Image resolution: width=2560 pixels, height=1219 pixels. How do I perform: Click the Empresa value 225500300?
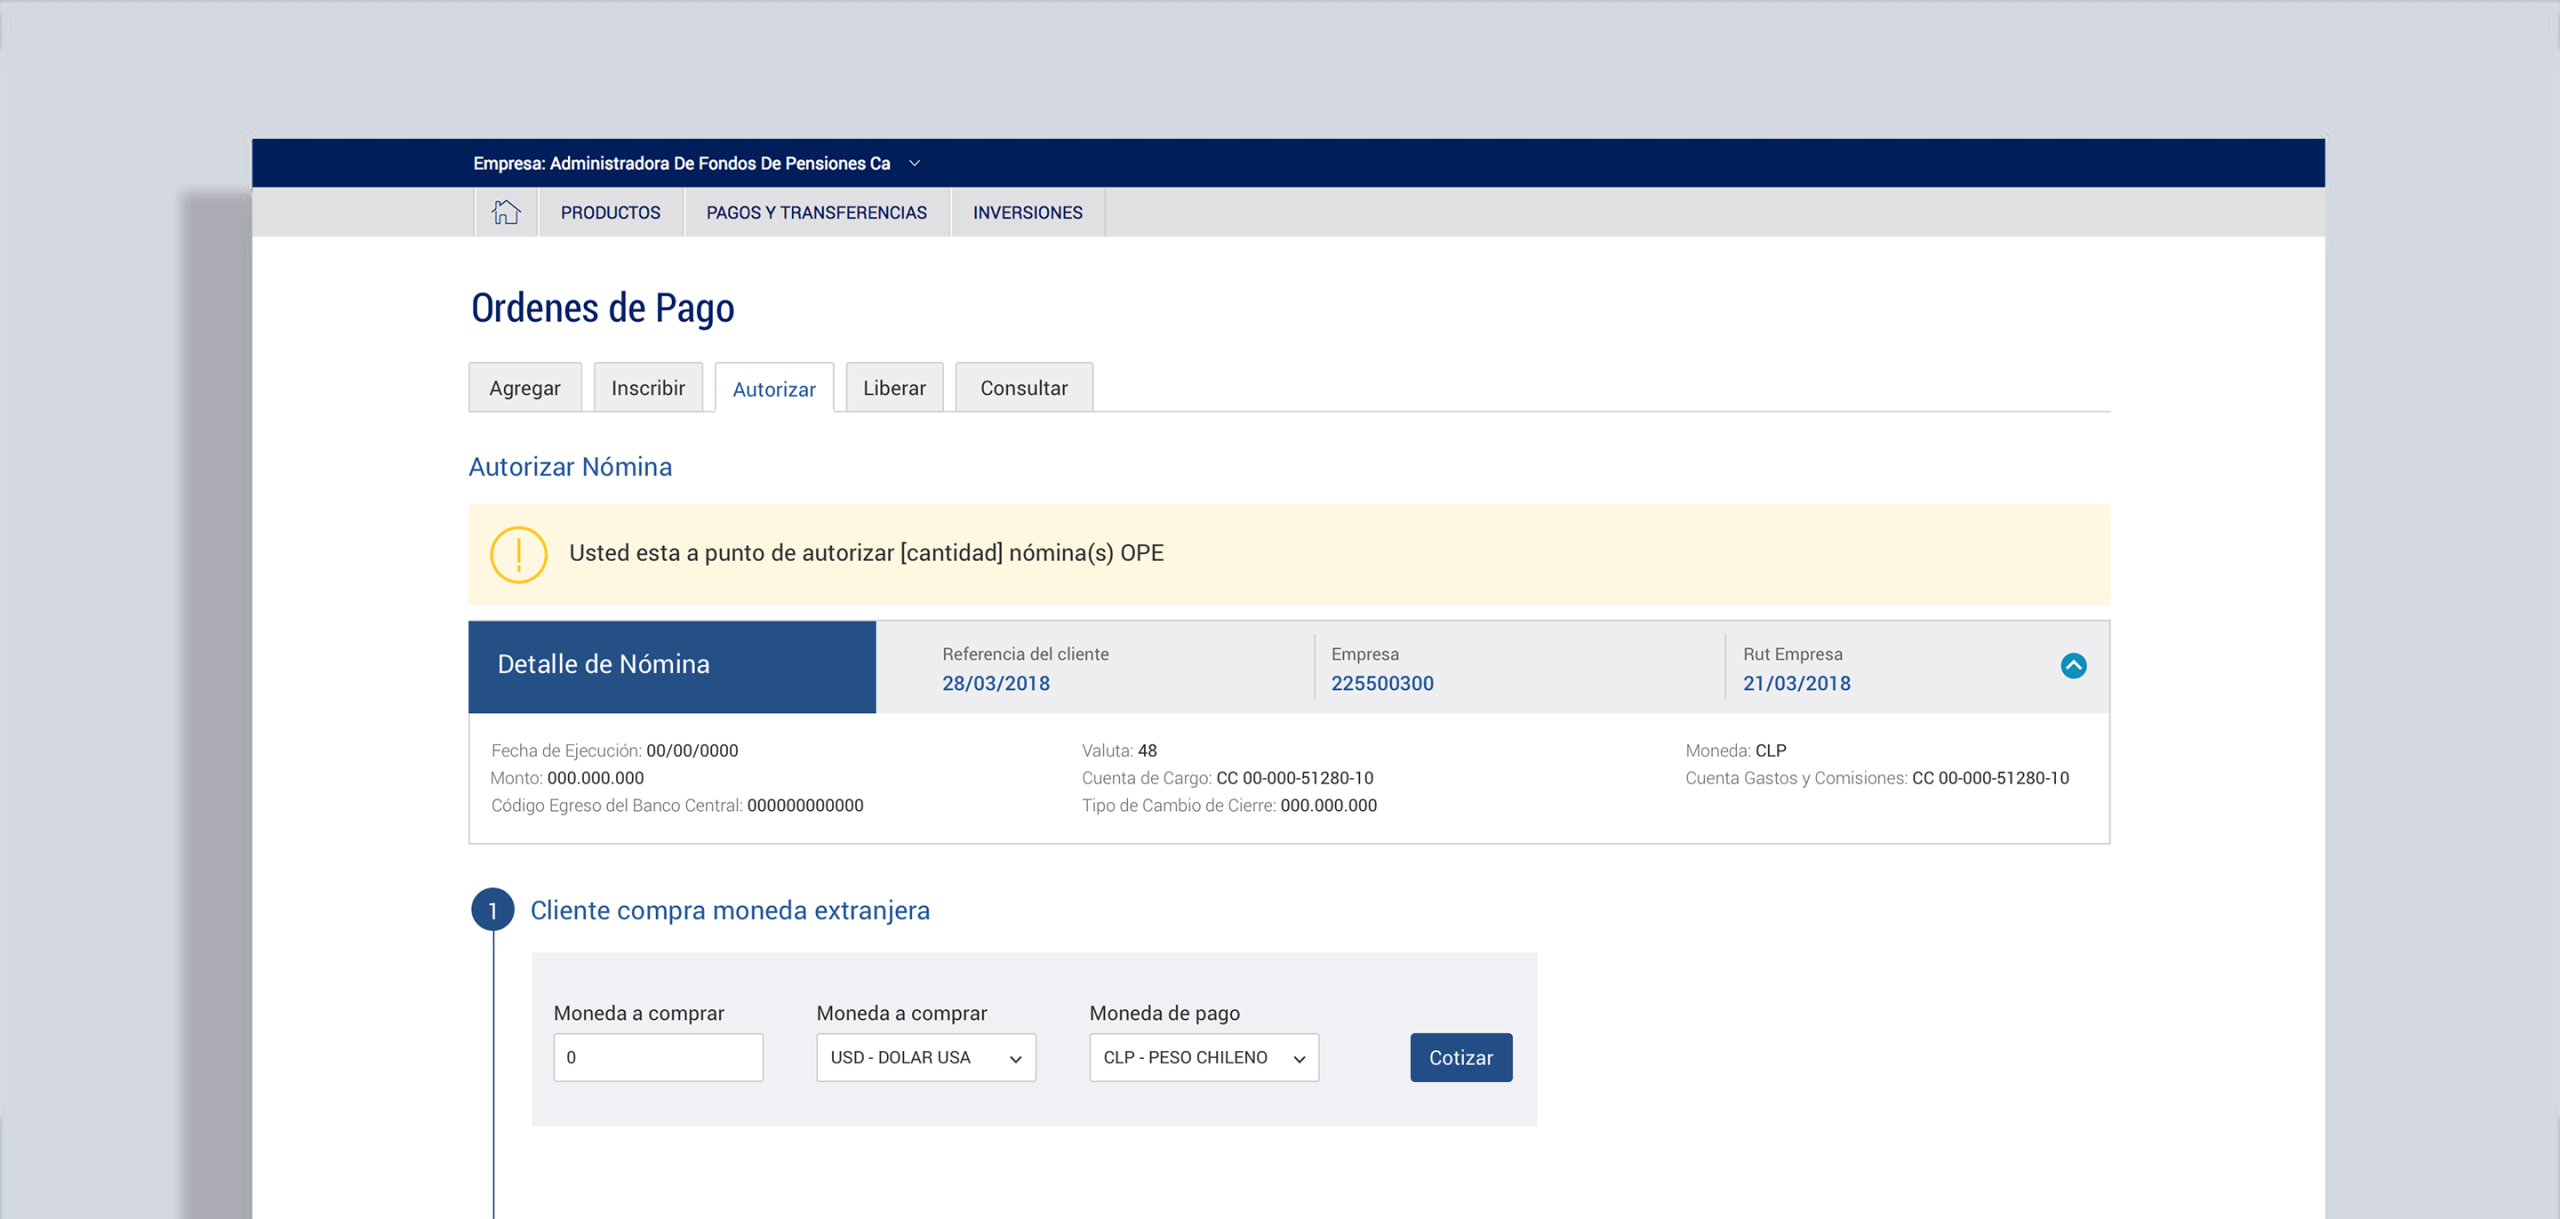1382,683
